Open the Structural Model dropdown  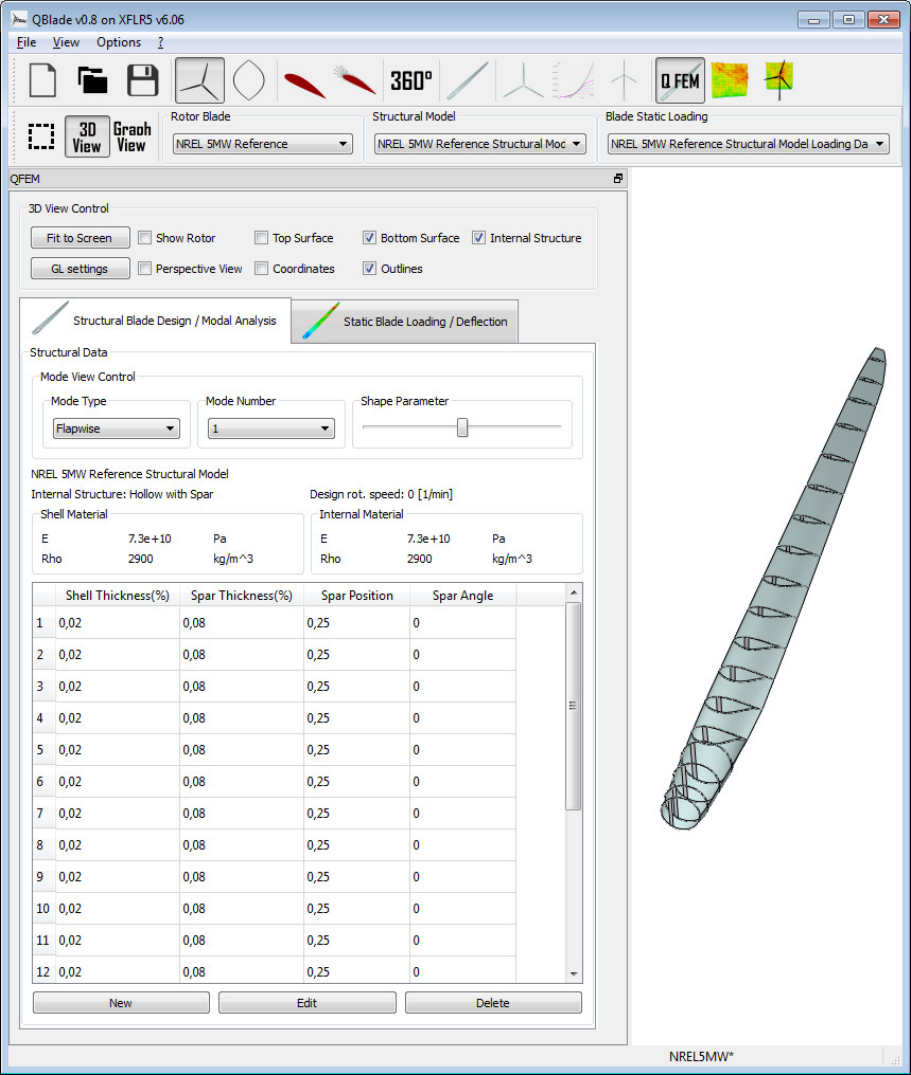pyautogui.click(x=480, y=144)
